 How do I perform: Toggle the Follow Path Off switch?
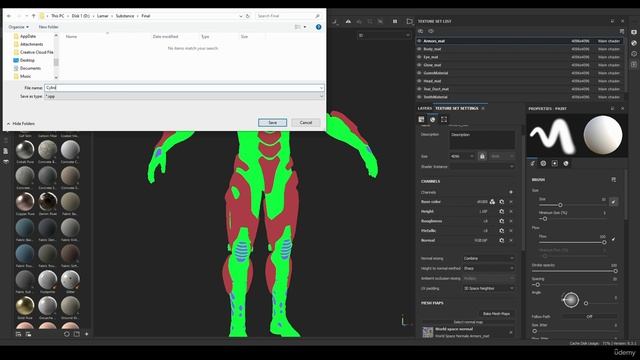coord(589,316)
